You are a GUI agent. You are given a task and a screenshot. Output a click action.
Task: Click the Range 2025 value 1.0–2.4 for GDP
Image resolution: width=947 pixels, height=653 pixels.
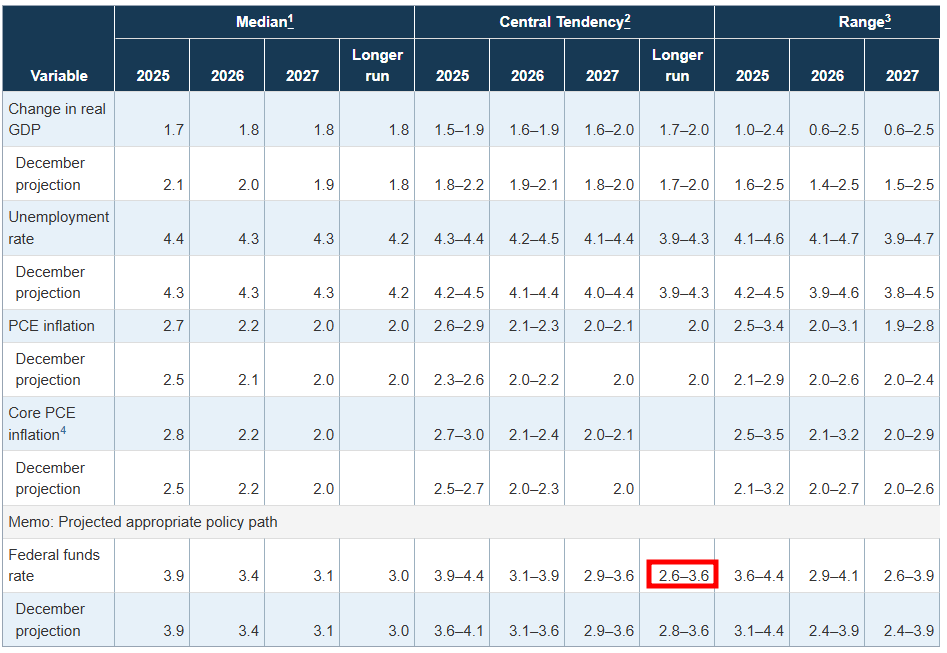point(759,130)
